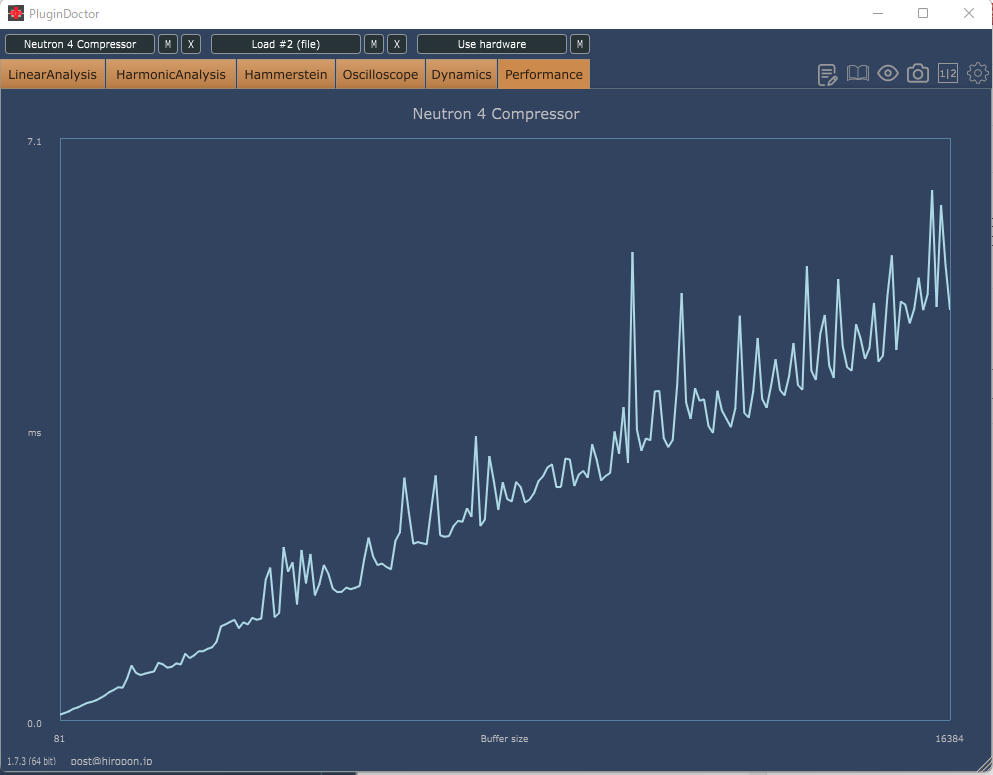Toggle M button for Neutron 4 Compressor
The image size is (993, 775).
168,44
